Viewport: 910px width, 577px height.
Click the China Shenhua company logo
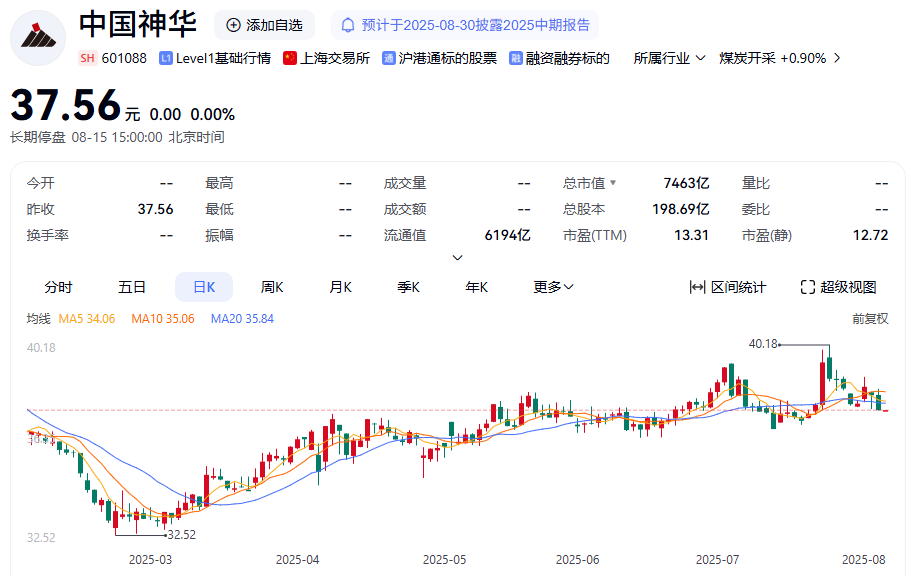(x=38, y=37)
